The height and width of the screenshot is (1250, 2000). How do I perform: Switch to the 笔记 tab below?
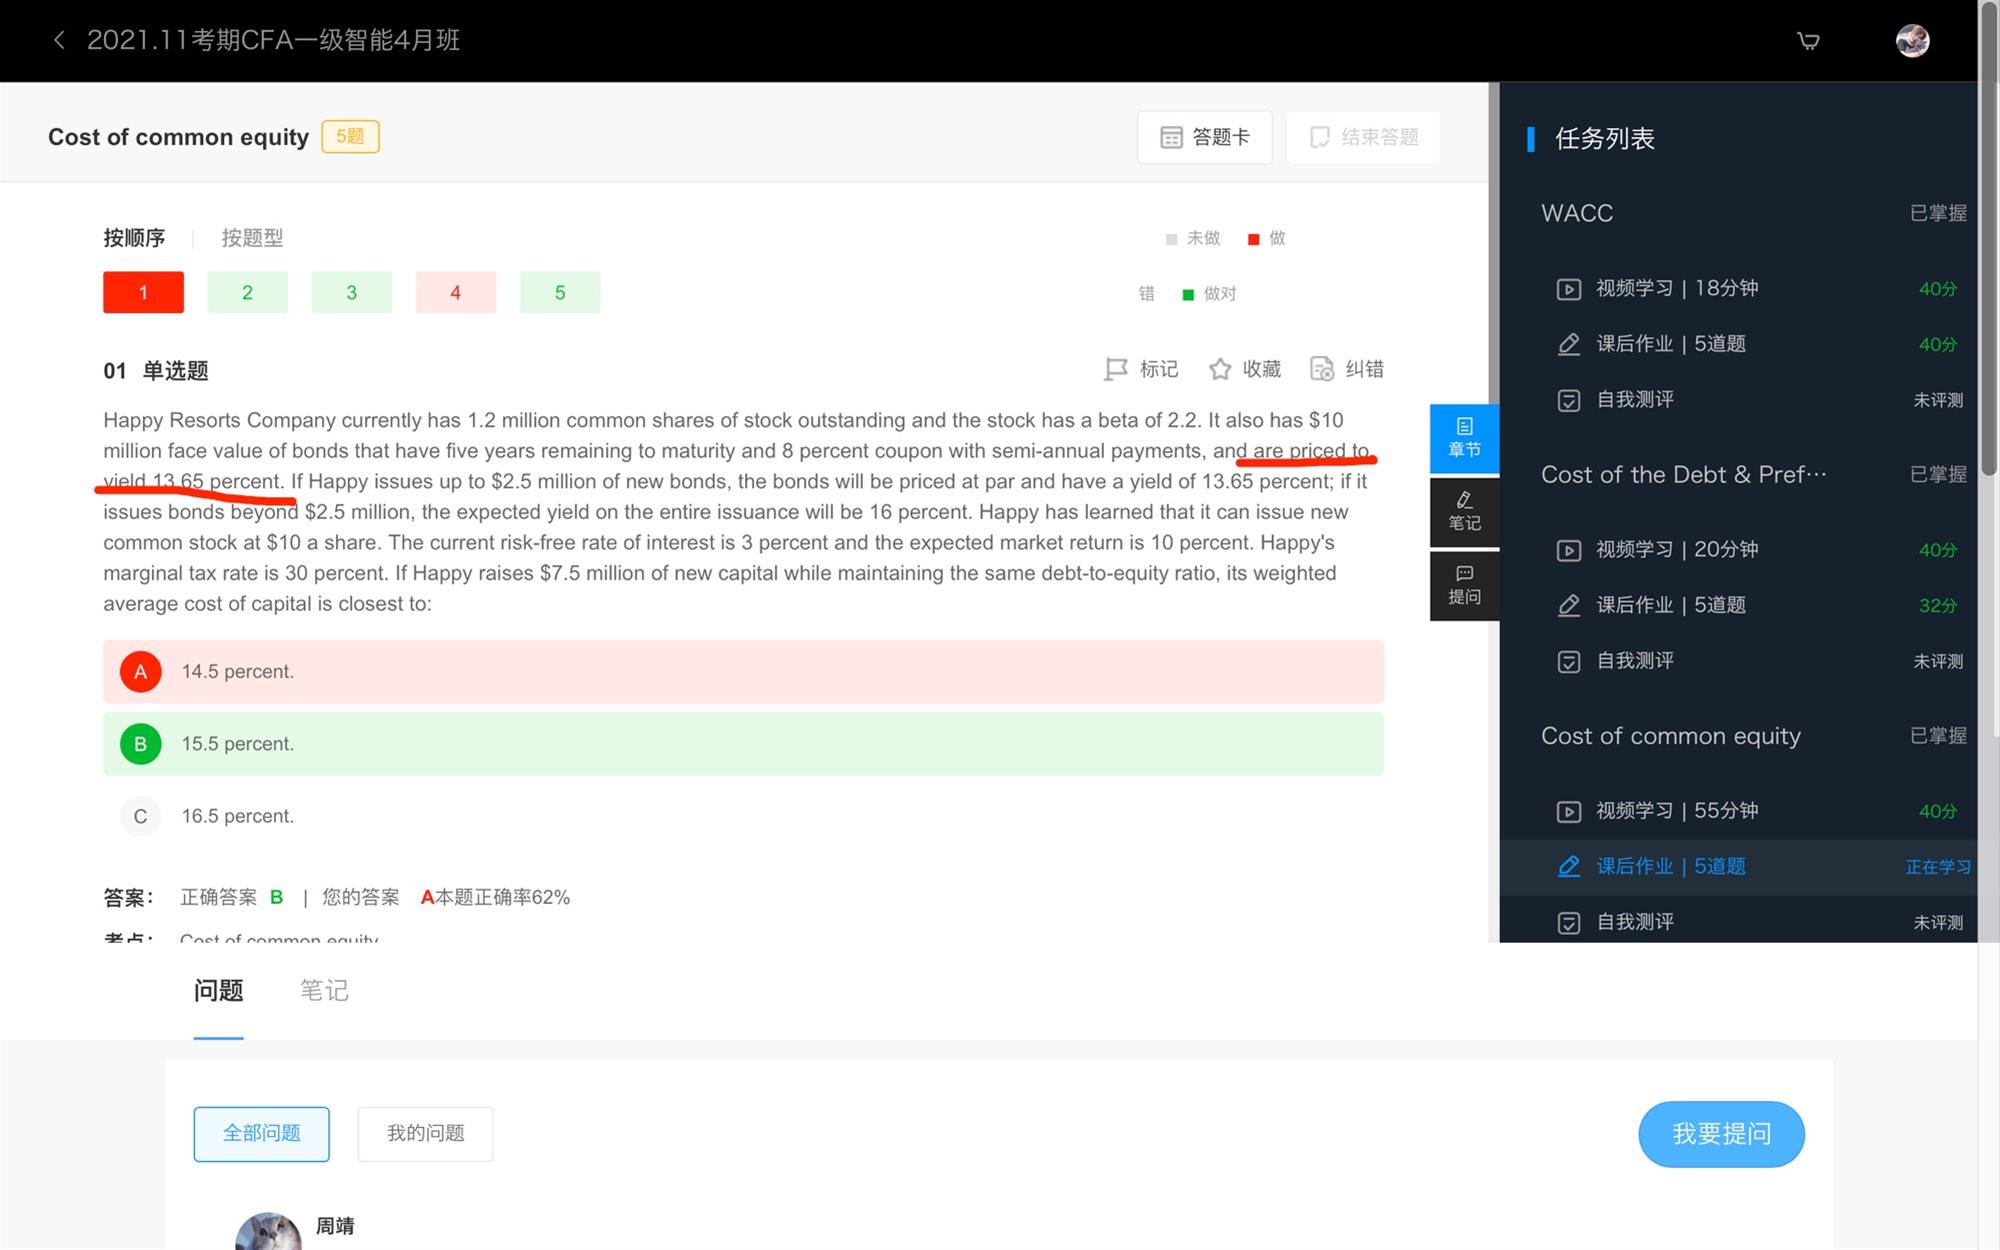(324, 990)
